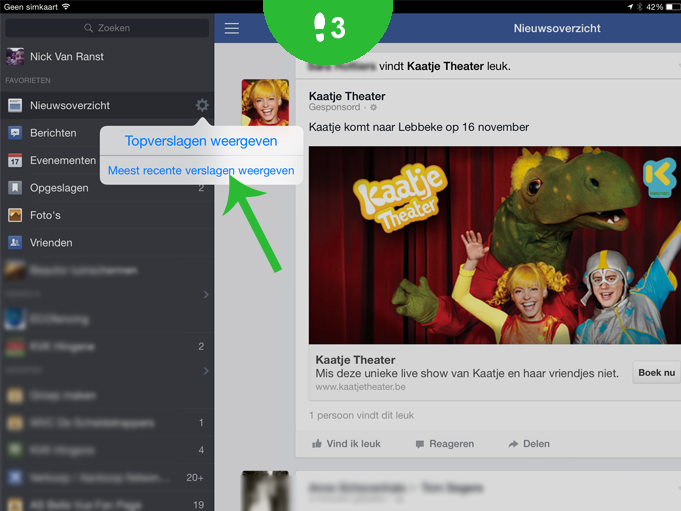The width and height of the screenshot is (681, 511).
Task: Open the hamburger menu icon
Action: 231,29
